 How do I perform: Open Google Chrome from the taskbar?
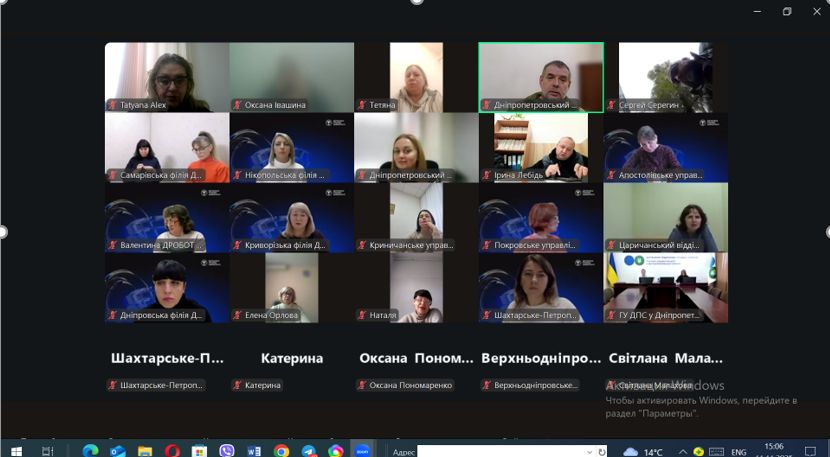tap(281, 451)
